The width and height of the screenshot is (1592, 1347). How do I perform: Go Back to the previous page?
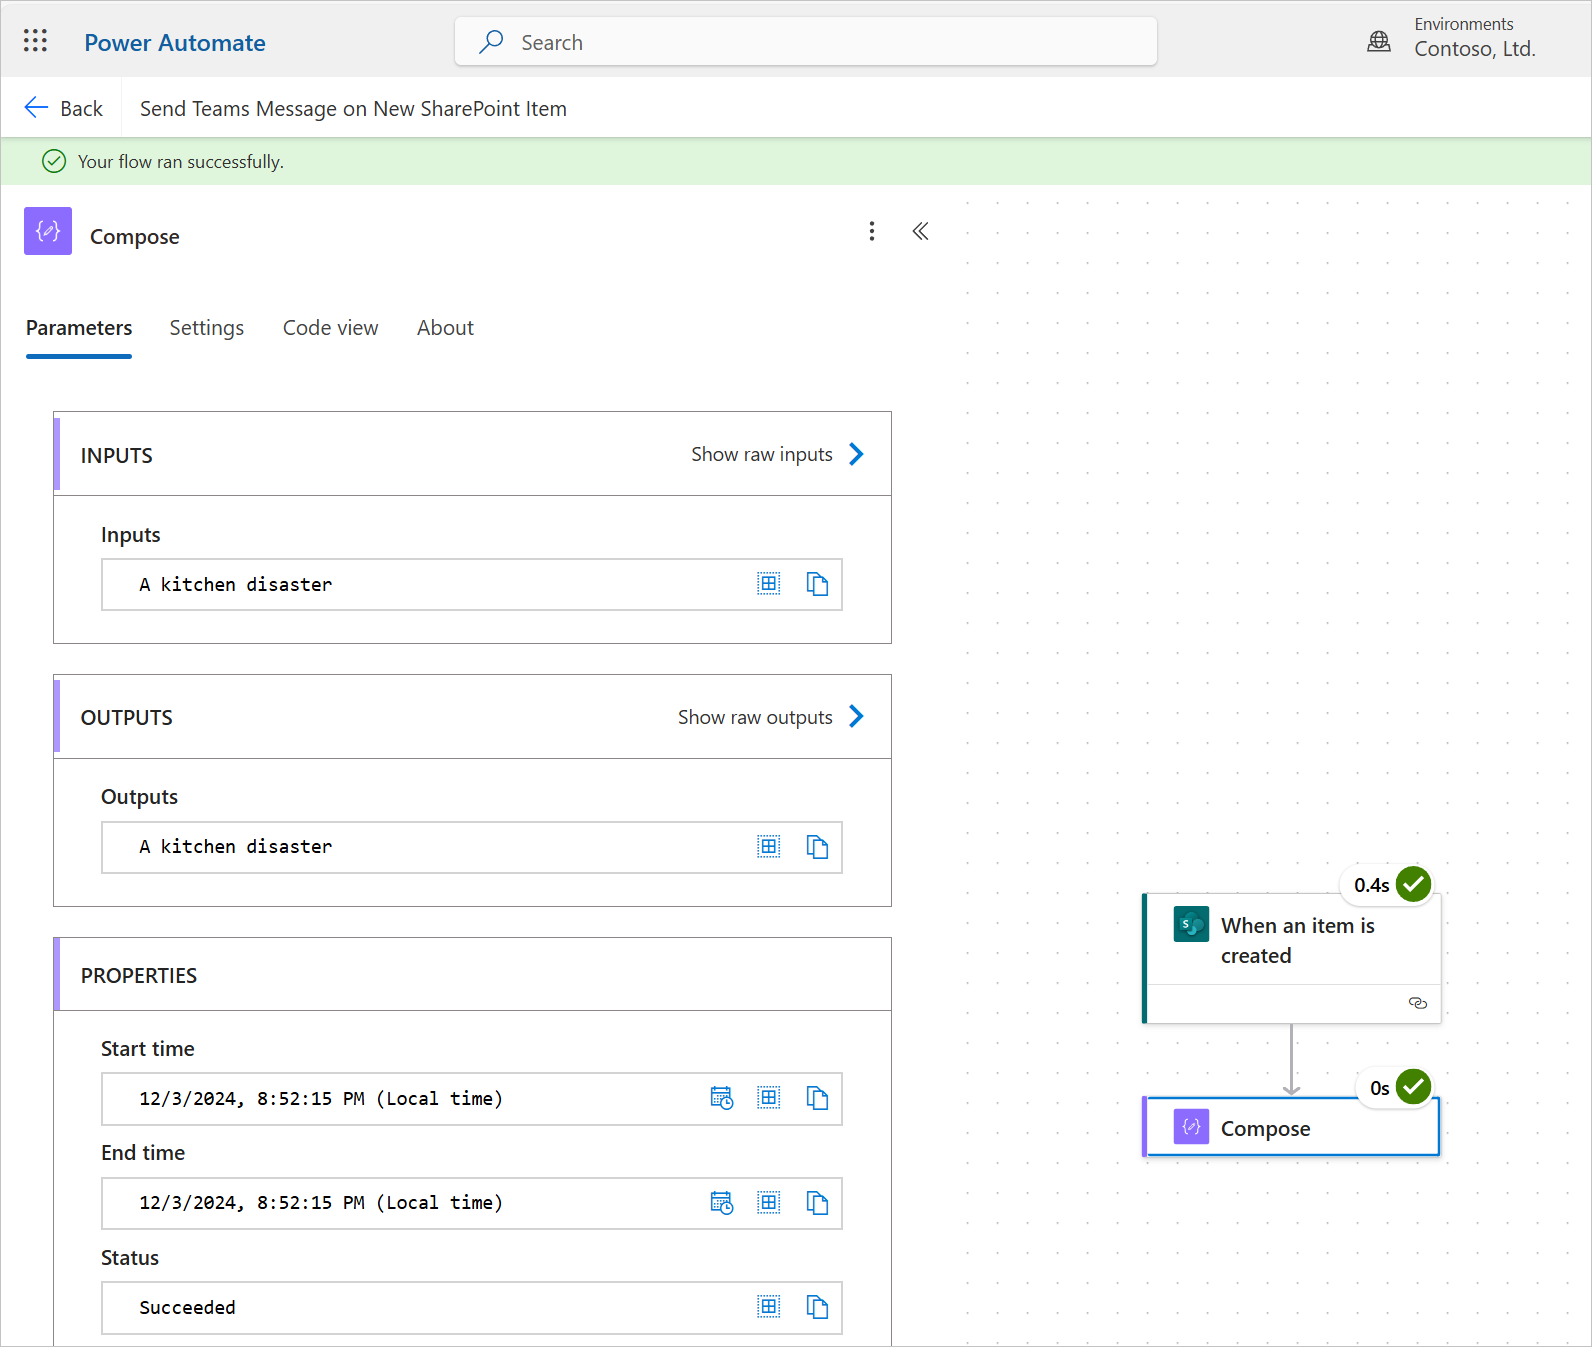64,108
